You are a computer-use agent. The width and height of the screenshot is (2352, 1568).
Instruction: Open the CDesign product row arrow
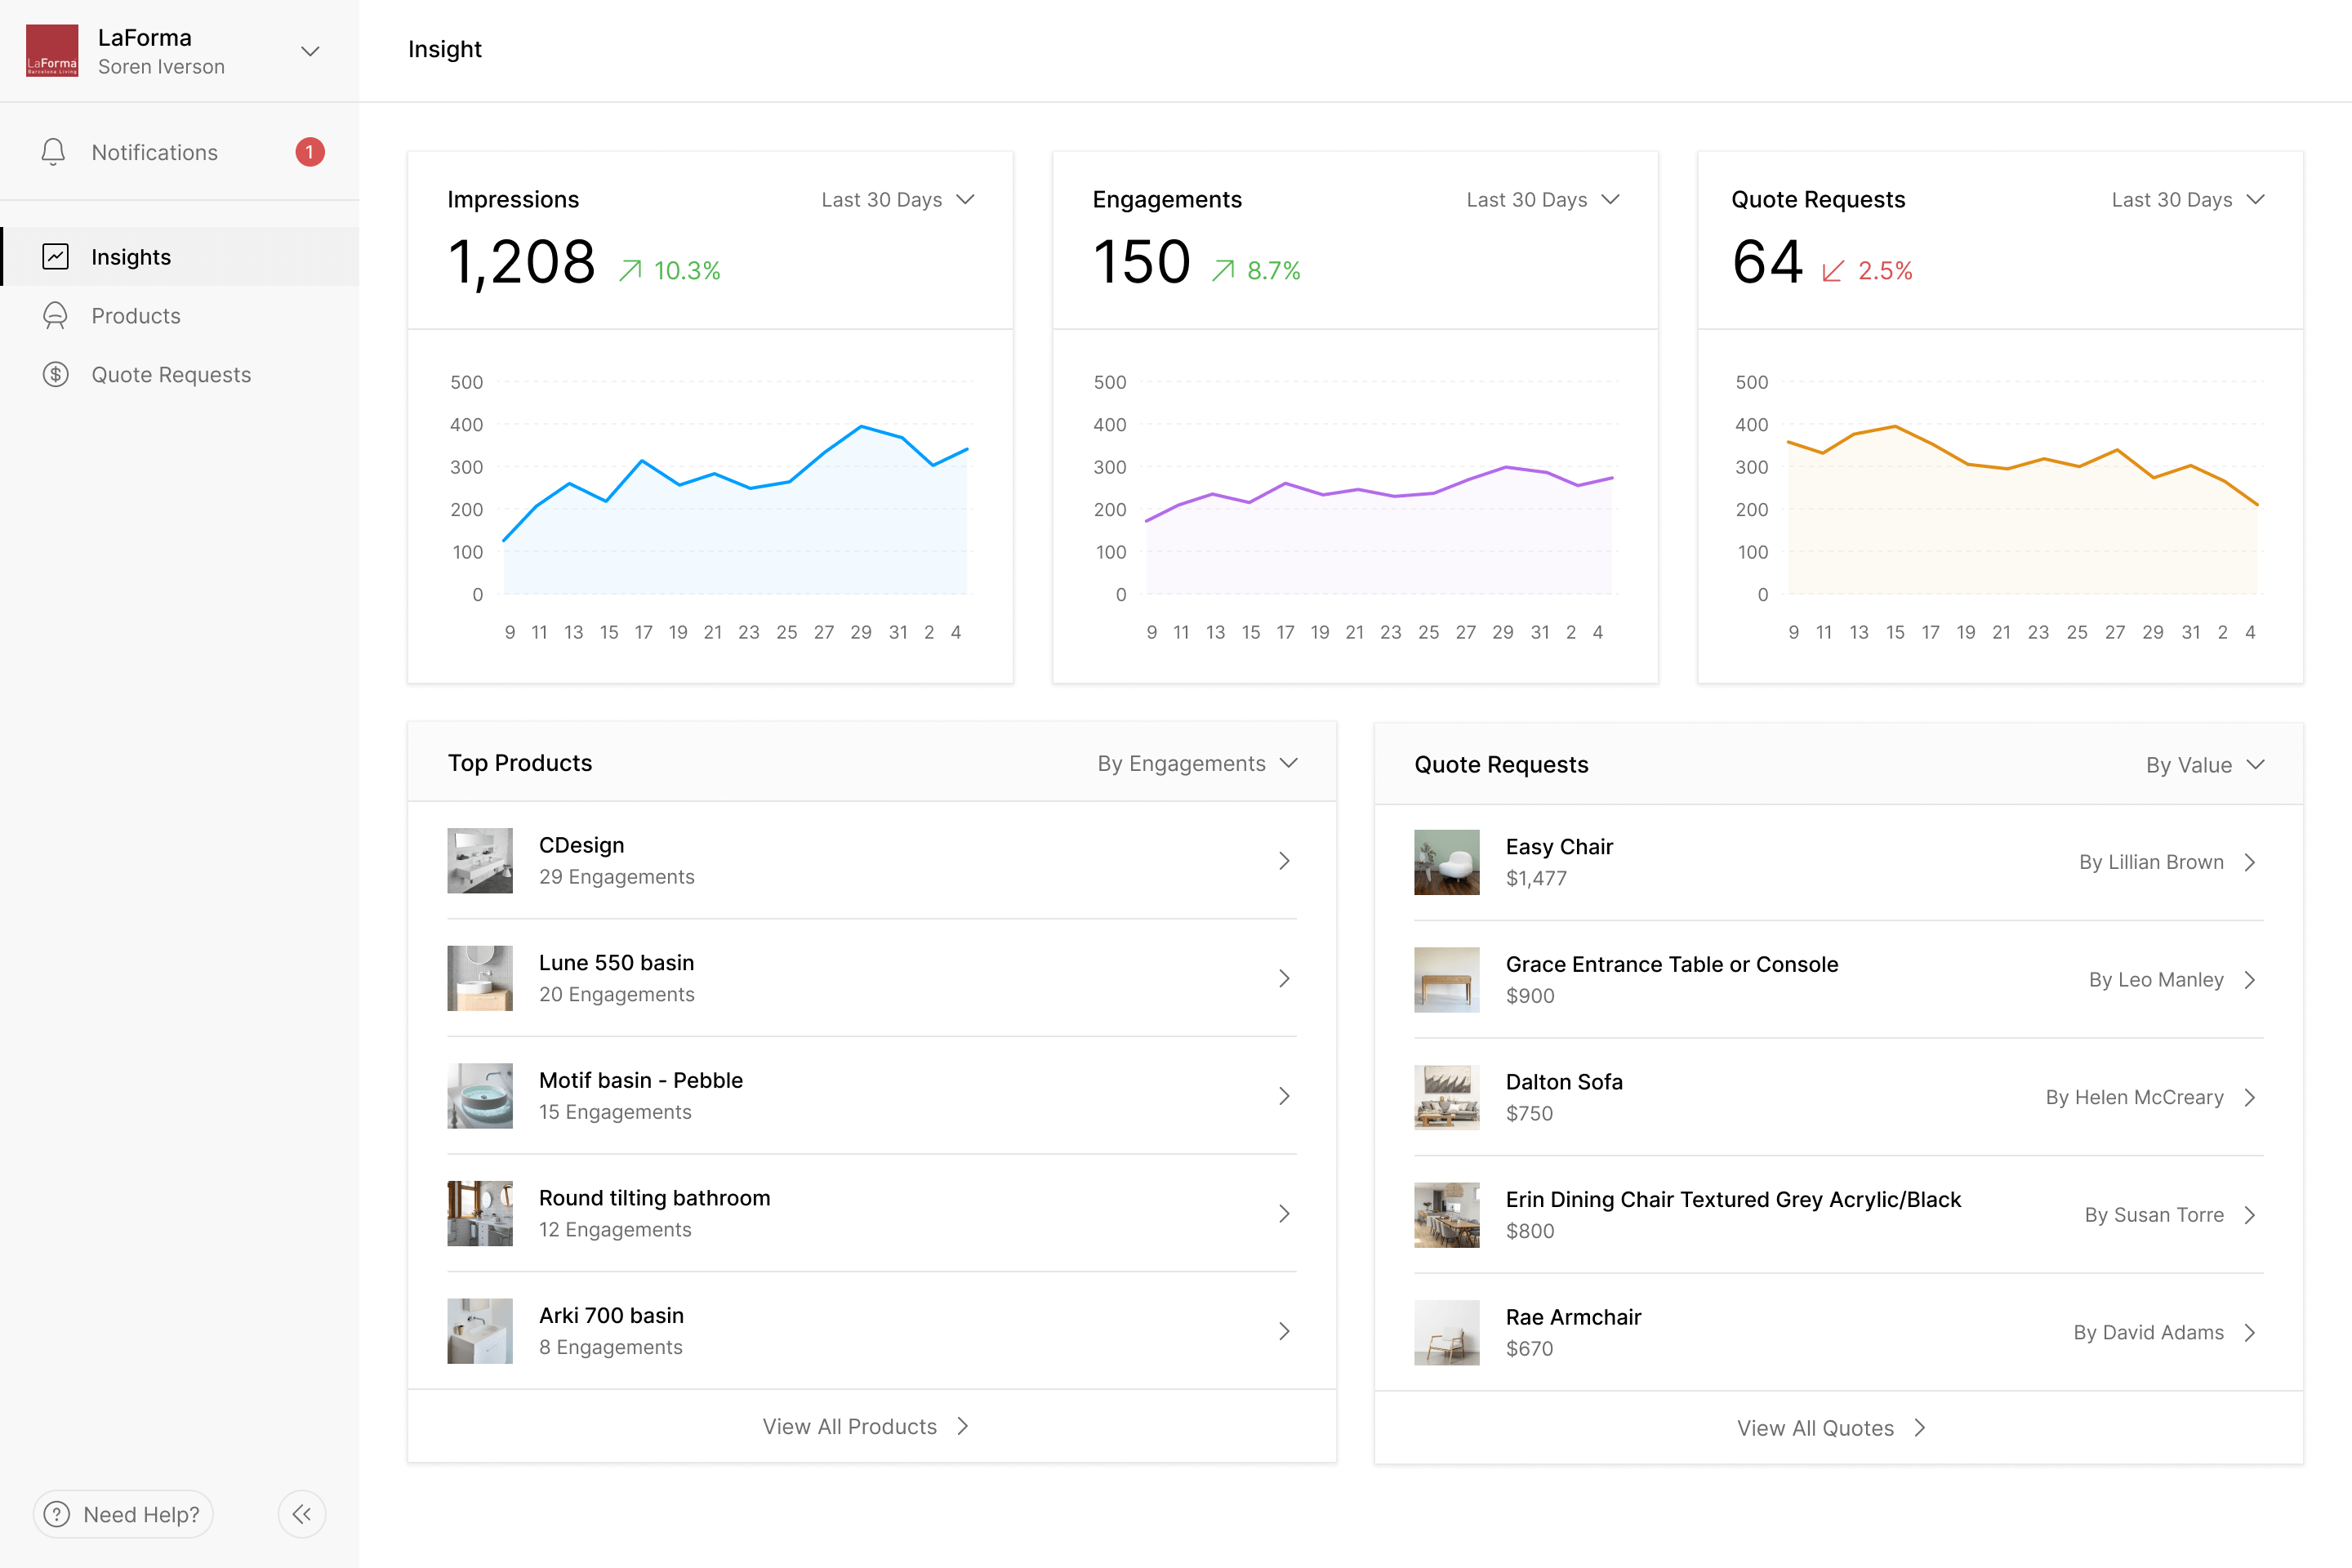[1284, 861]
